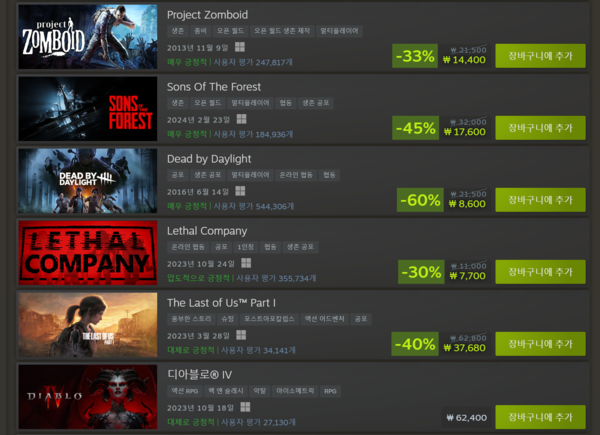
Task: Click Windows icon on Project Zomboid row
Action: 240,47
